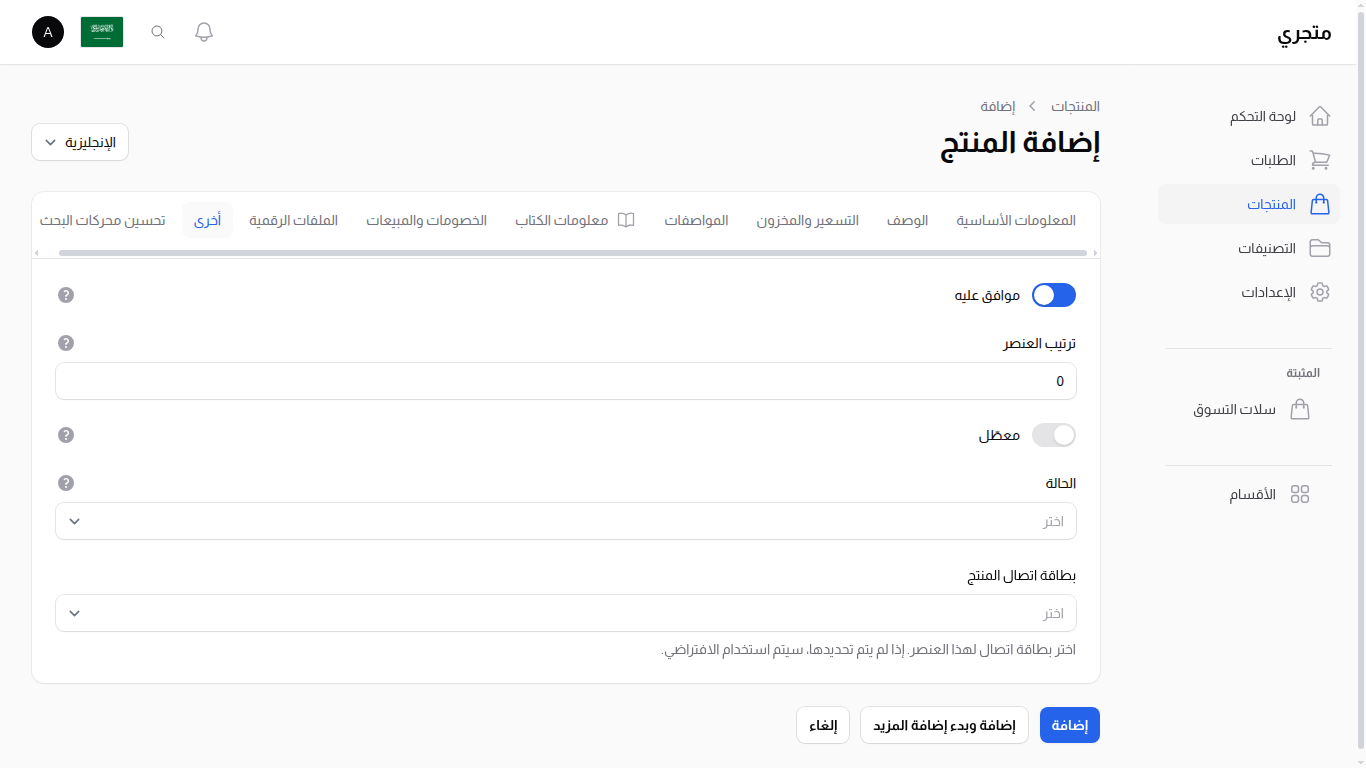Open the notifications bell
The height and width of the screenshot is (768, 1366).
[203, 31]
